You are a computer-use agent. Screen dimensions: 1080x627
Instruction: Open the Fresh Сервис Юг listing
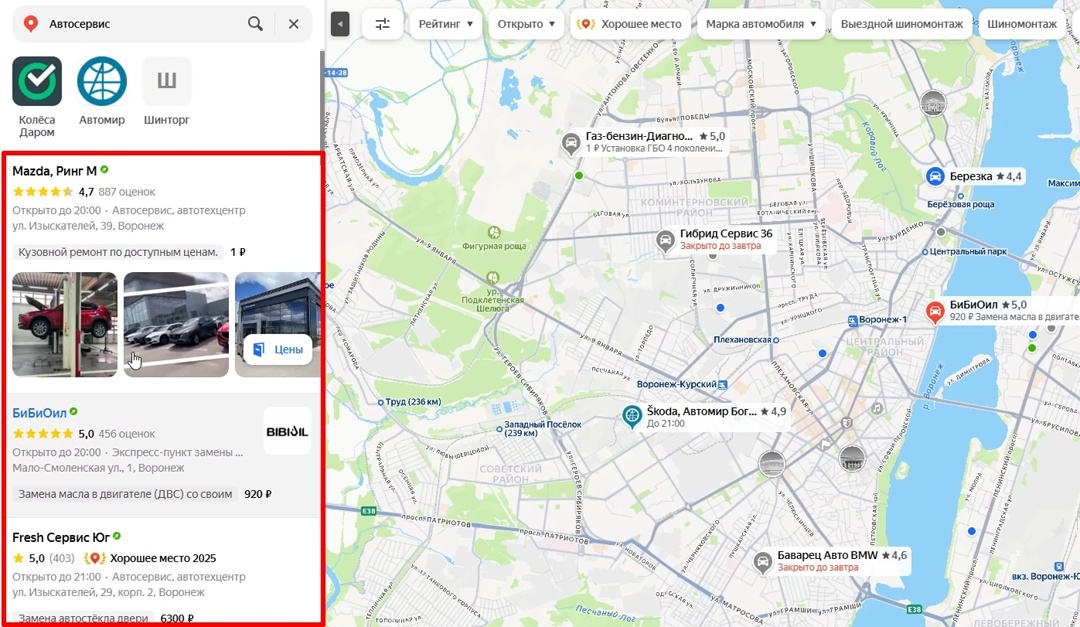(x=61, y=537)
